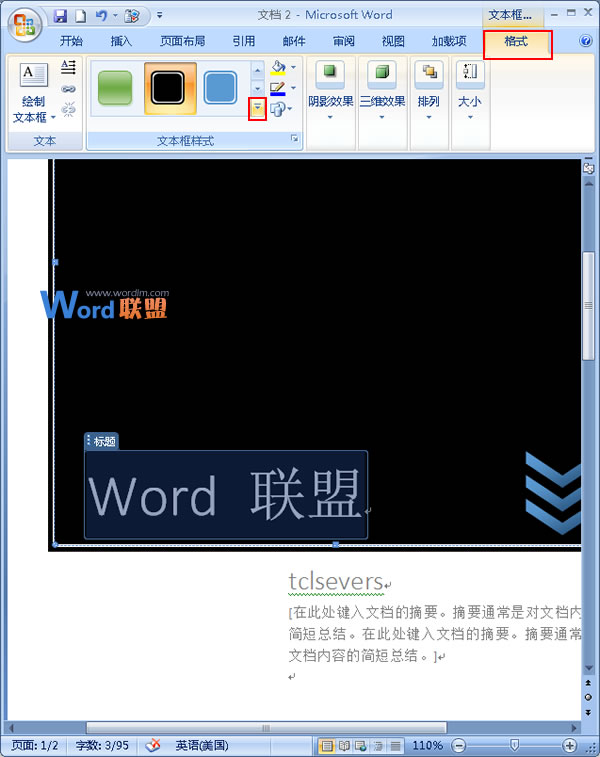This screenshot has height=757, width=600.
Task: Open the undo history dropdown arrow
Action: tap(115, 16)
